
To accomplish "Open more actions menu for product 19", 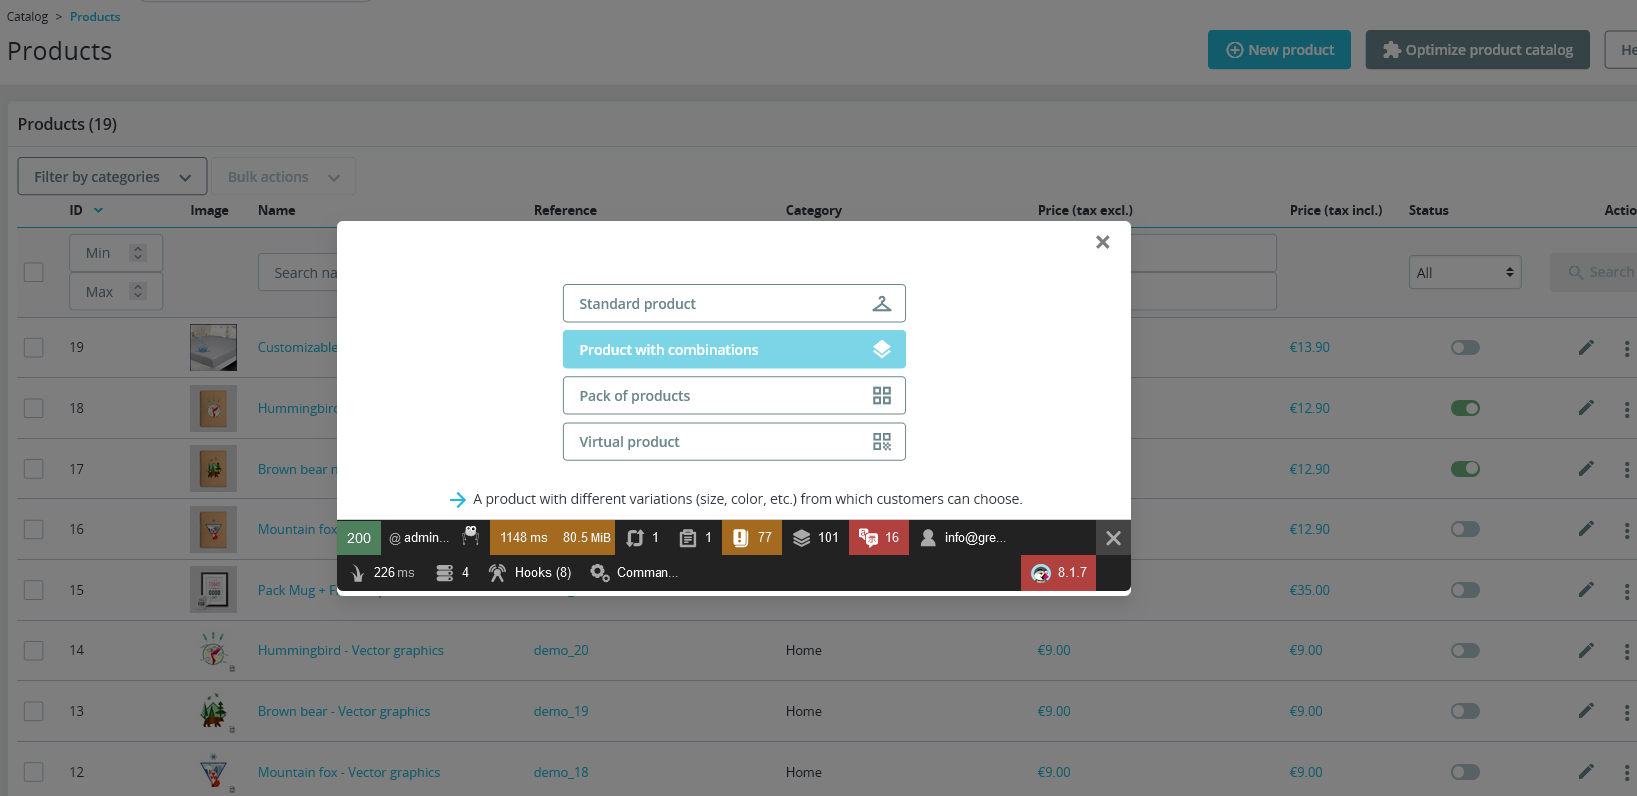I will (x=1626, y=348).
